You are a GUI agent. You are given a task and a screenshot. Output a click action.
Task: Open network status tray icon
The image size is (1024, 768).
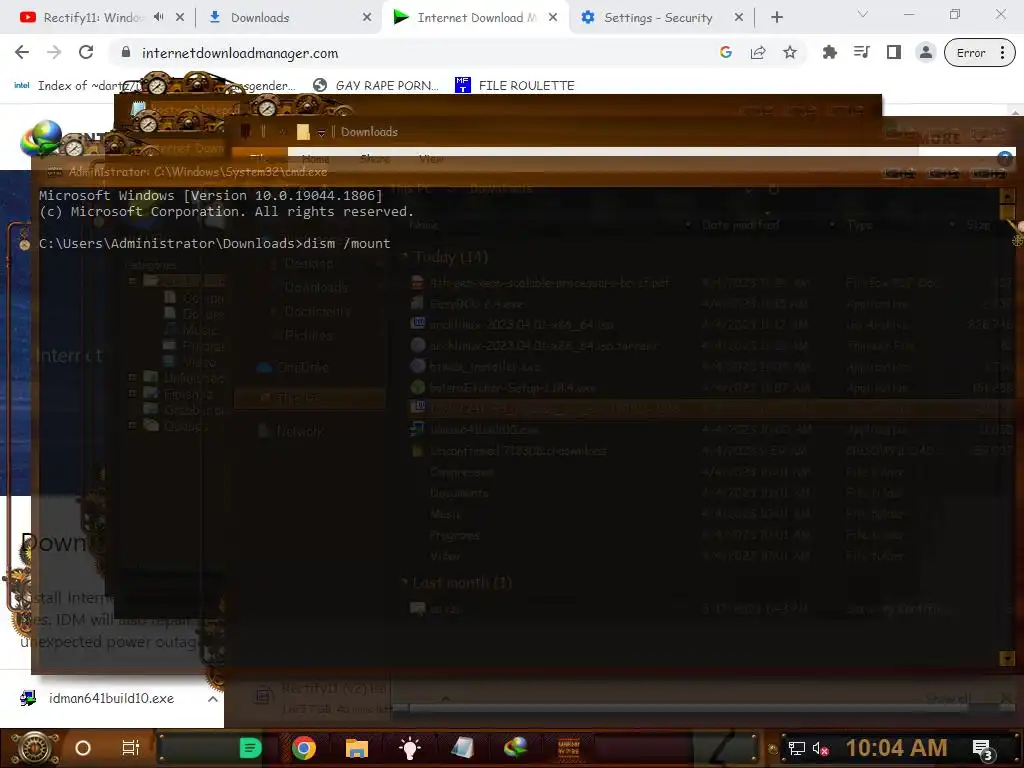pyautogui.click(x=796, y=748)
